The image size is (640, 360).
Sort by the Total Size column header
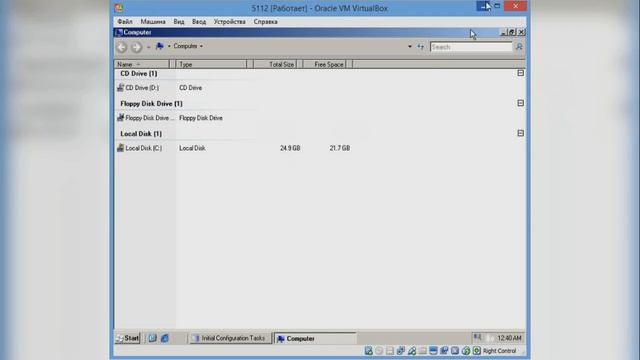tap(275, 64)
